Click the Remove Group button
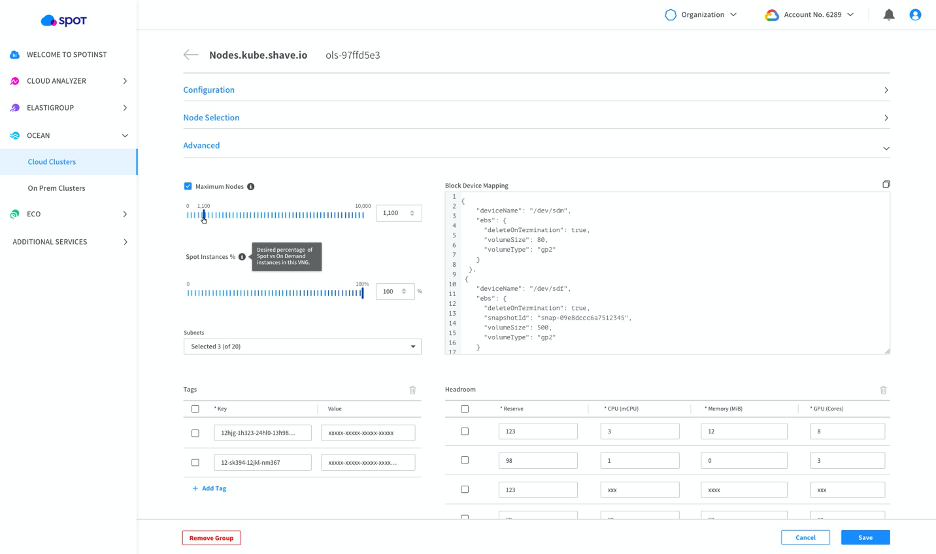The width and height of the screenshot is (936, 554). (211, 538)
